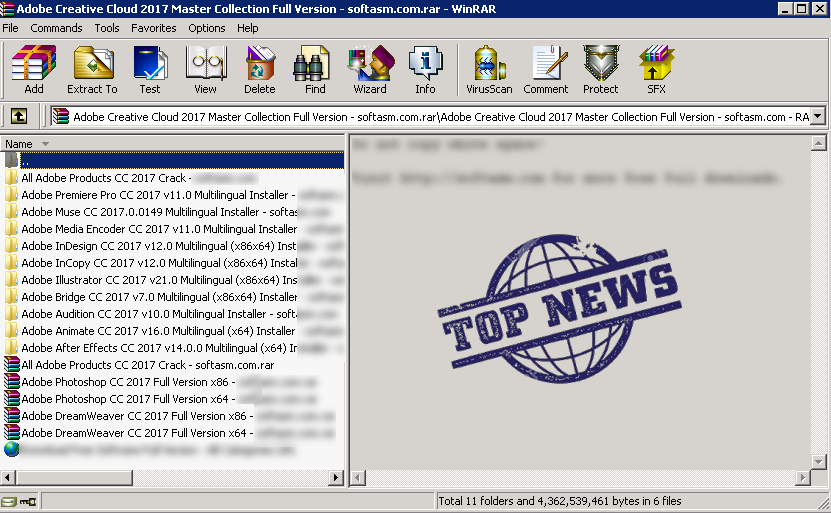Open the Options menu
831x513 pixels.
207,28
